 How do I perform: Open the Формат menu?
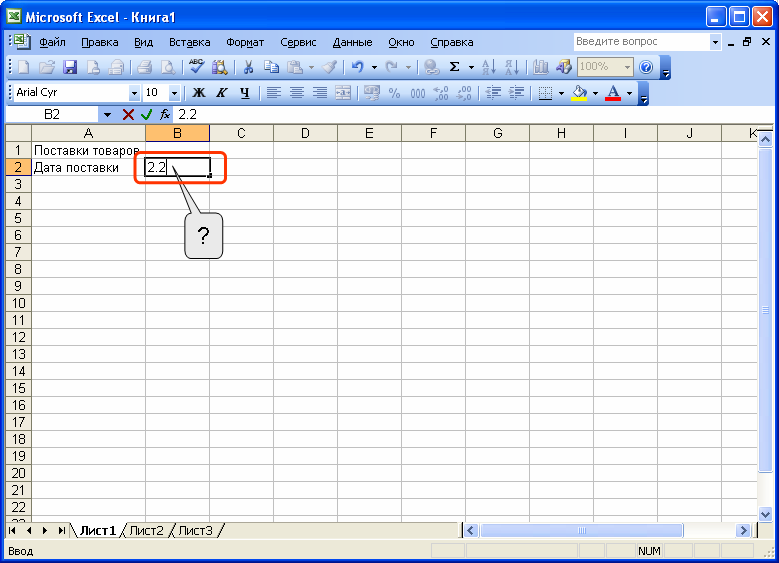coord(245,42)
